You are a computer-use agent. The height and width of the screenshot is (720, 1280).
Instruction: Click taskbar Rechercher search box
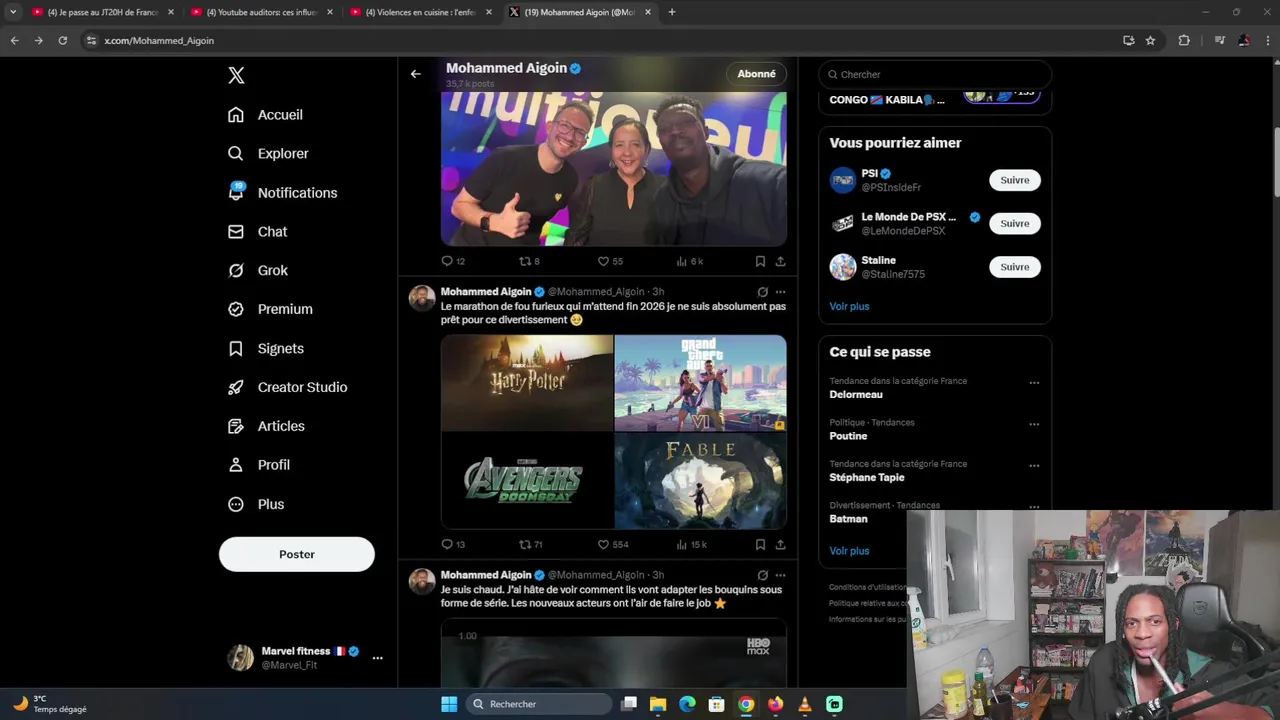540,704
